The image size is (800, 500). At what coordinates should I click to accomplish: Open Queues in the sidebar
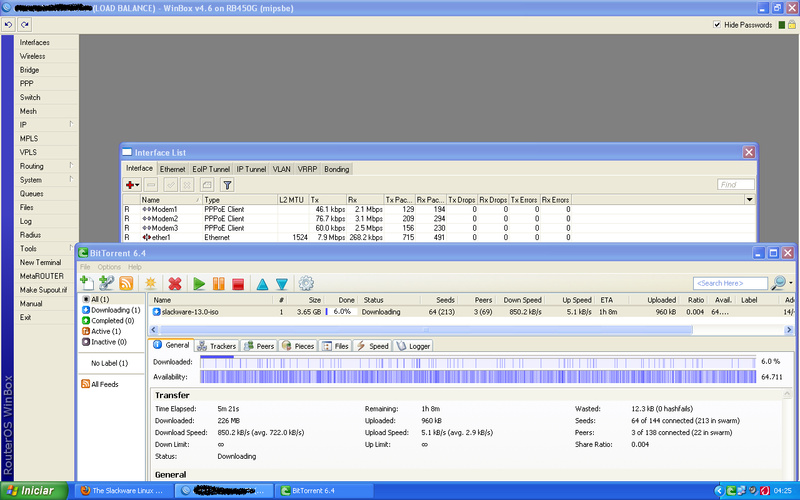[x=32, y=193]
